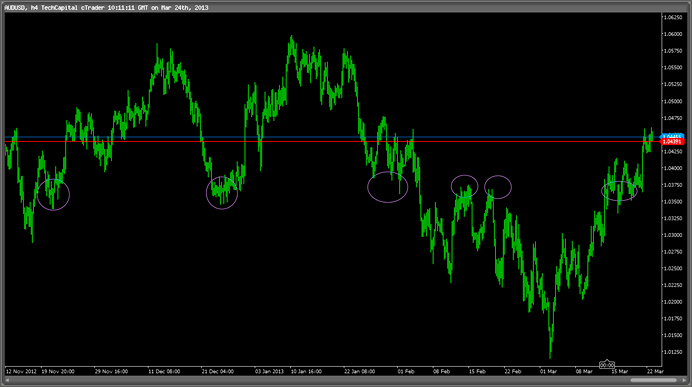The image size is (692, 387).
Task: Click the 1.06000 price axis label
Action: click(x=673, y=34)
